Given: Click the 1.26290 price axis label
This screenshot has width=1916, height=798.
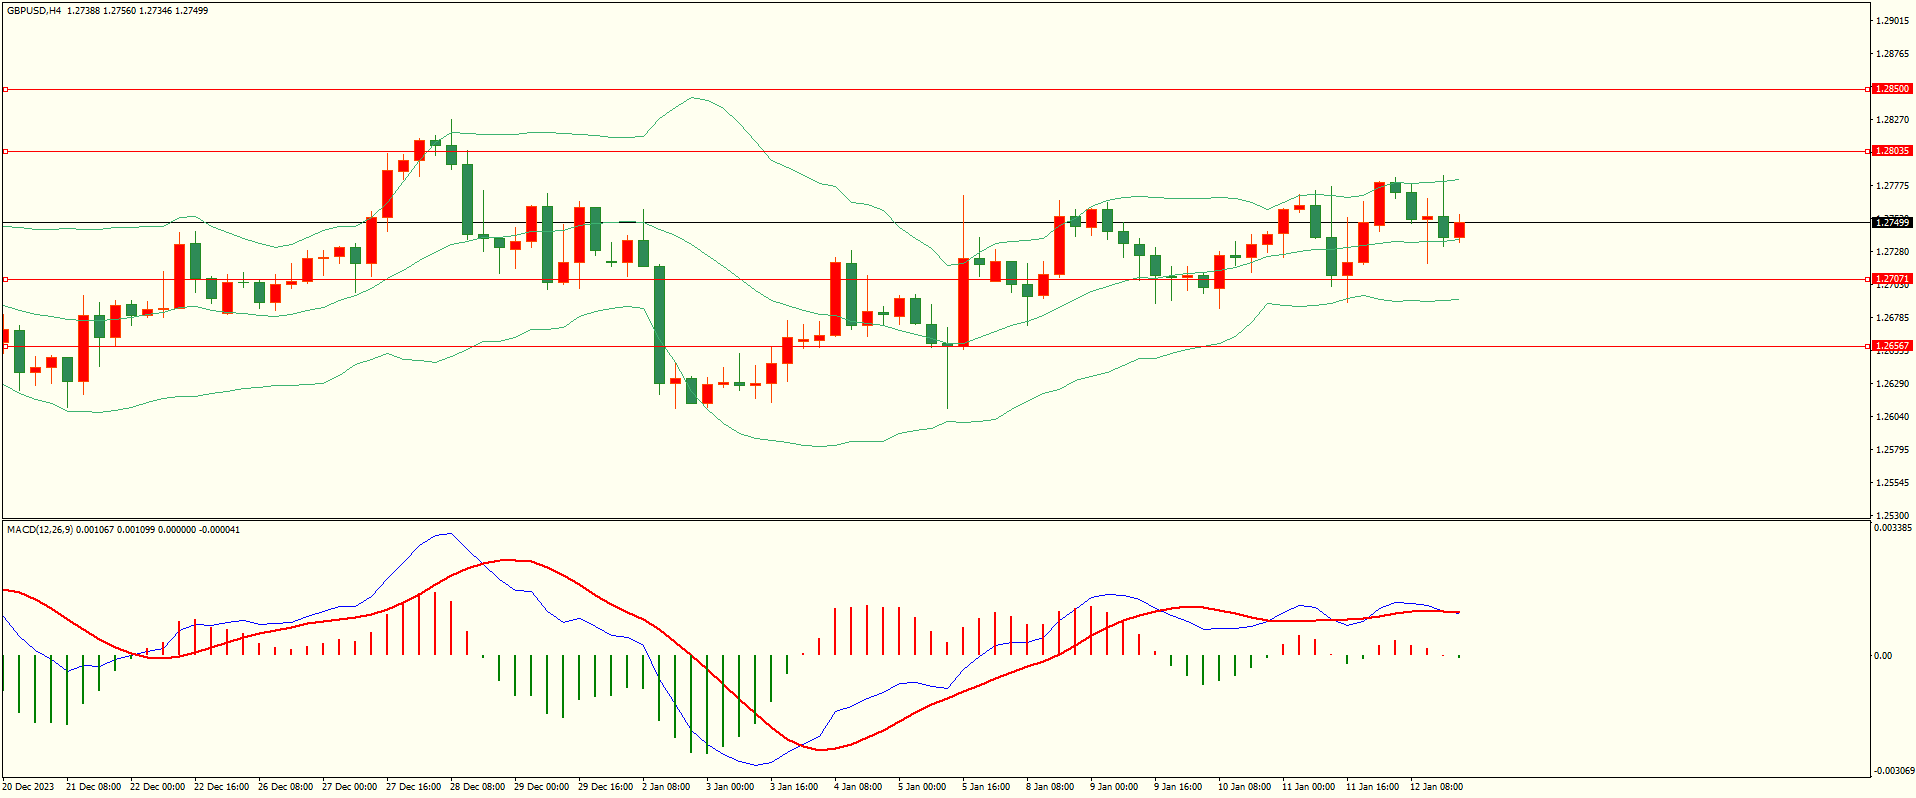Looking at the screenshot, I should coord(1893,384).
